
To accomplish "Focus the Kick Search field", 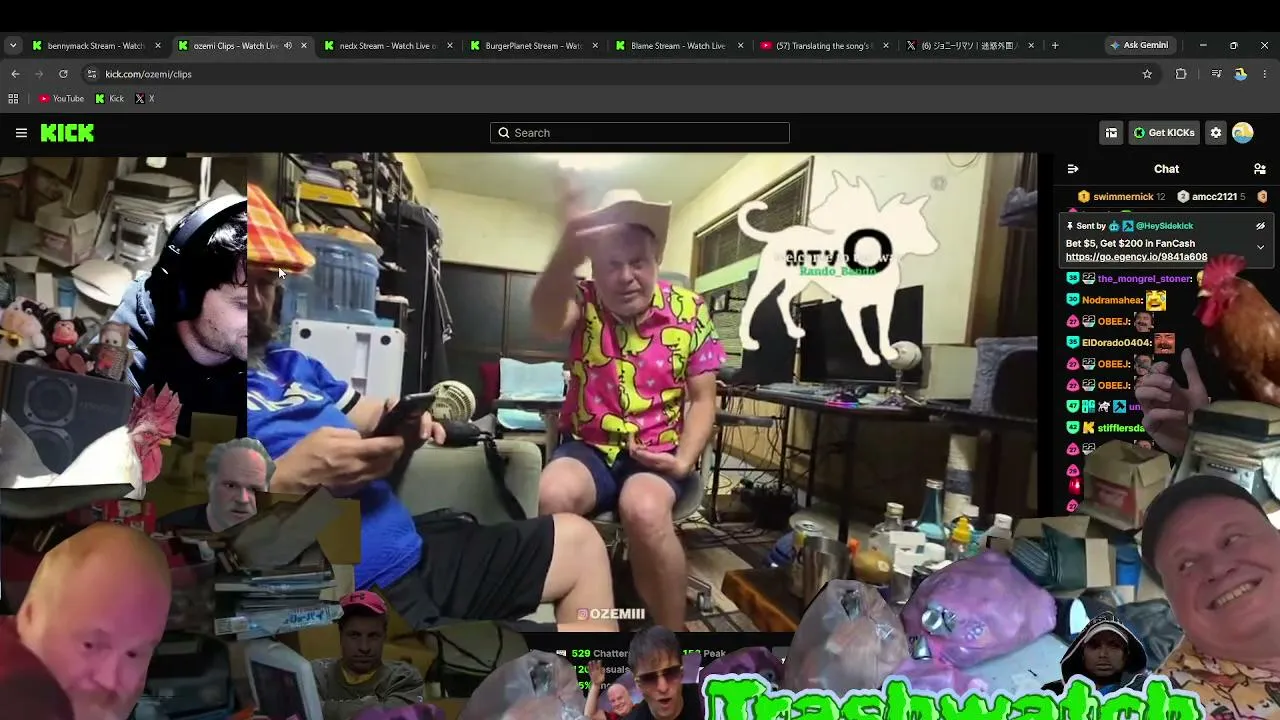I will [x=640, y=132].
